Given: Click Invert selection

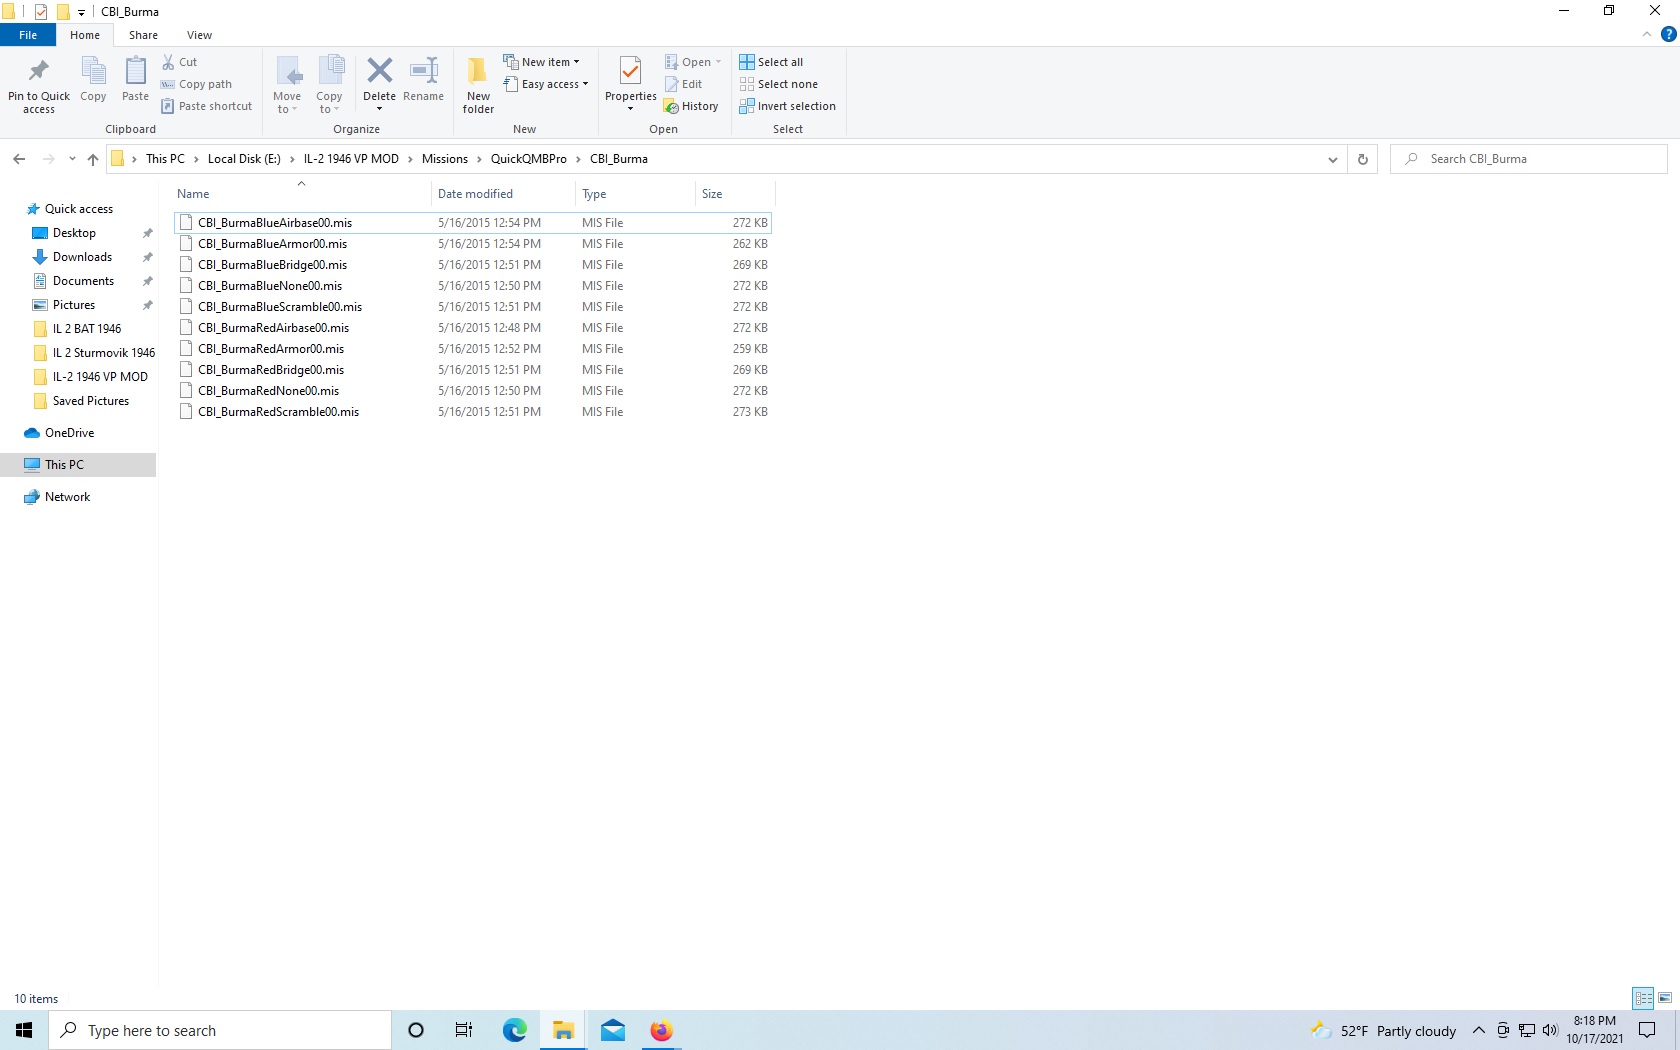Looking at the screenshot, I should click(788, 106).
